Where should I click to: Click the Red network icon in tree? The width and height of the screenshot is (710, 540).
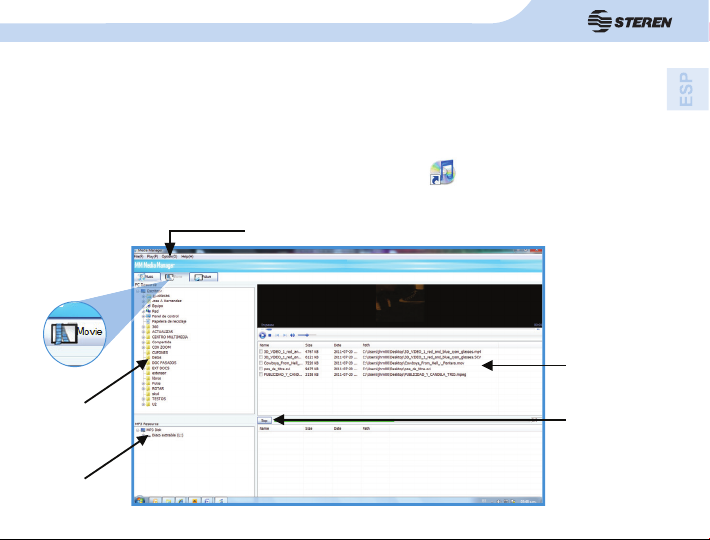click(x=149, y=311)
